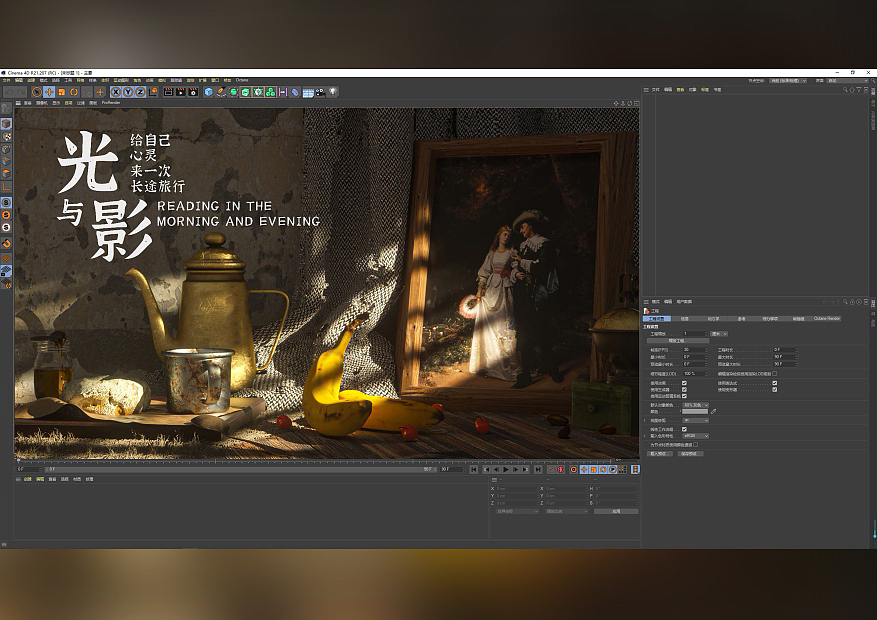
Task: Click the Undo icon
Action: (x=8, y=90)
